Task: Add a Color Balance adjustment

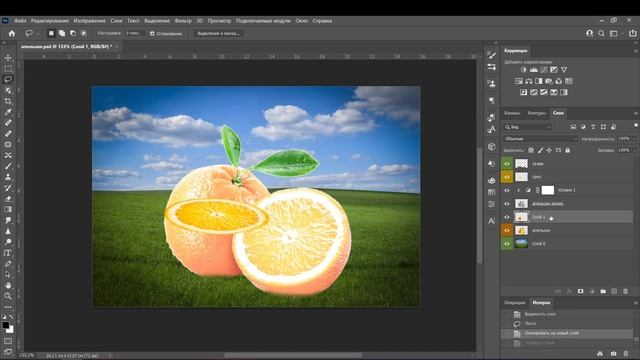Action: coord(529,81)
